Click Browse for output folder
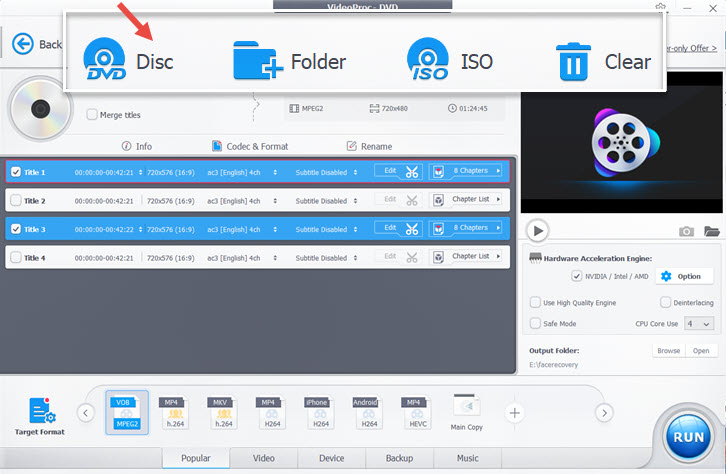 (x=669, y=351)
